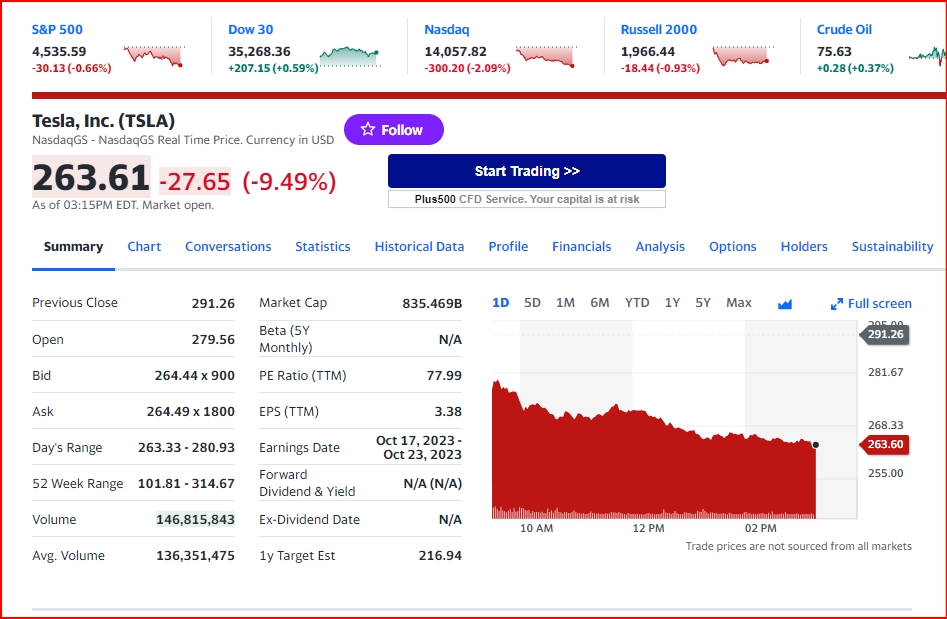The image size is (947, 619).
Task: Click the star icon in Follow button
Action: point(368,130)
